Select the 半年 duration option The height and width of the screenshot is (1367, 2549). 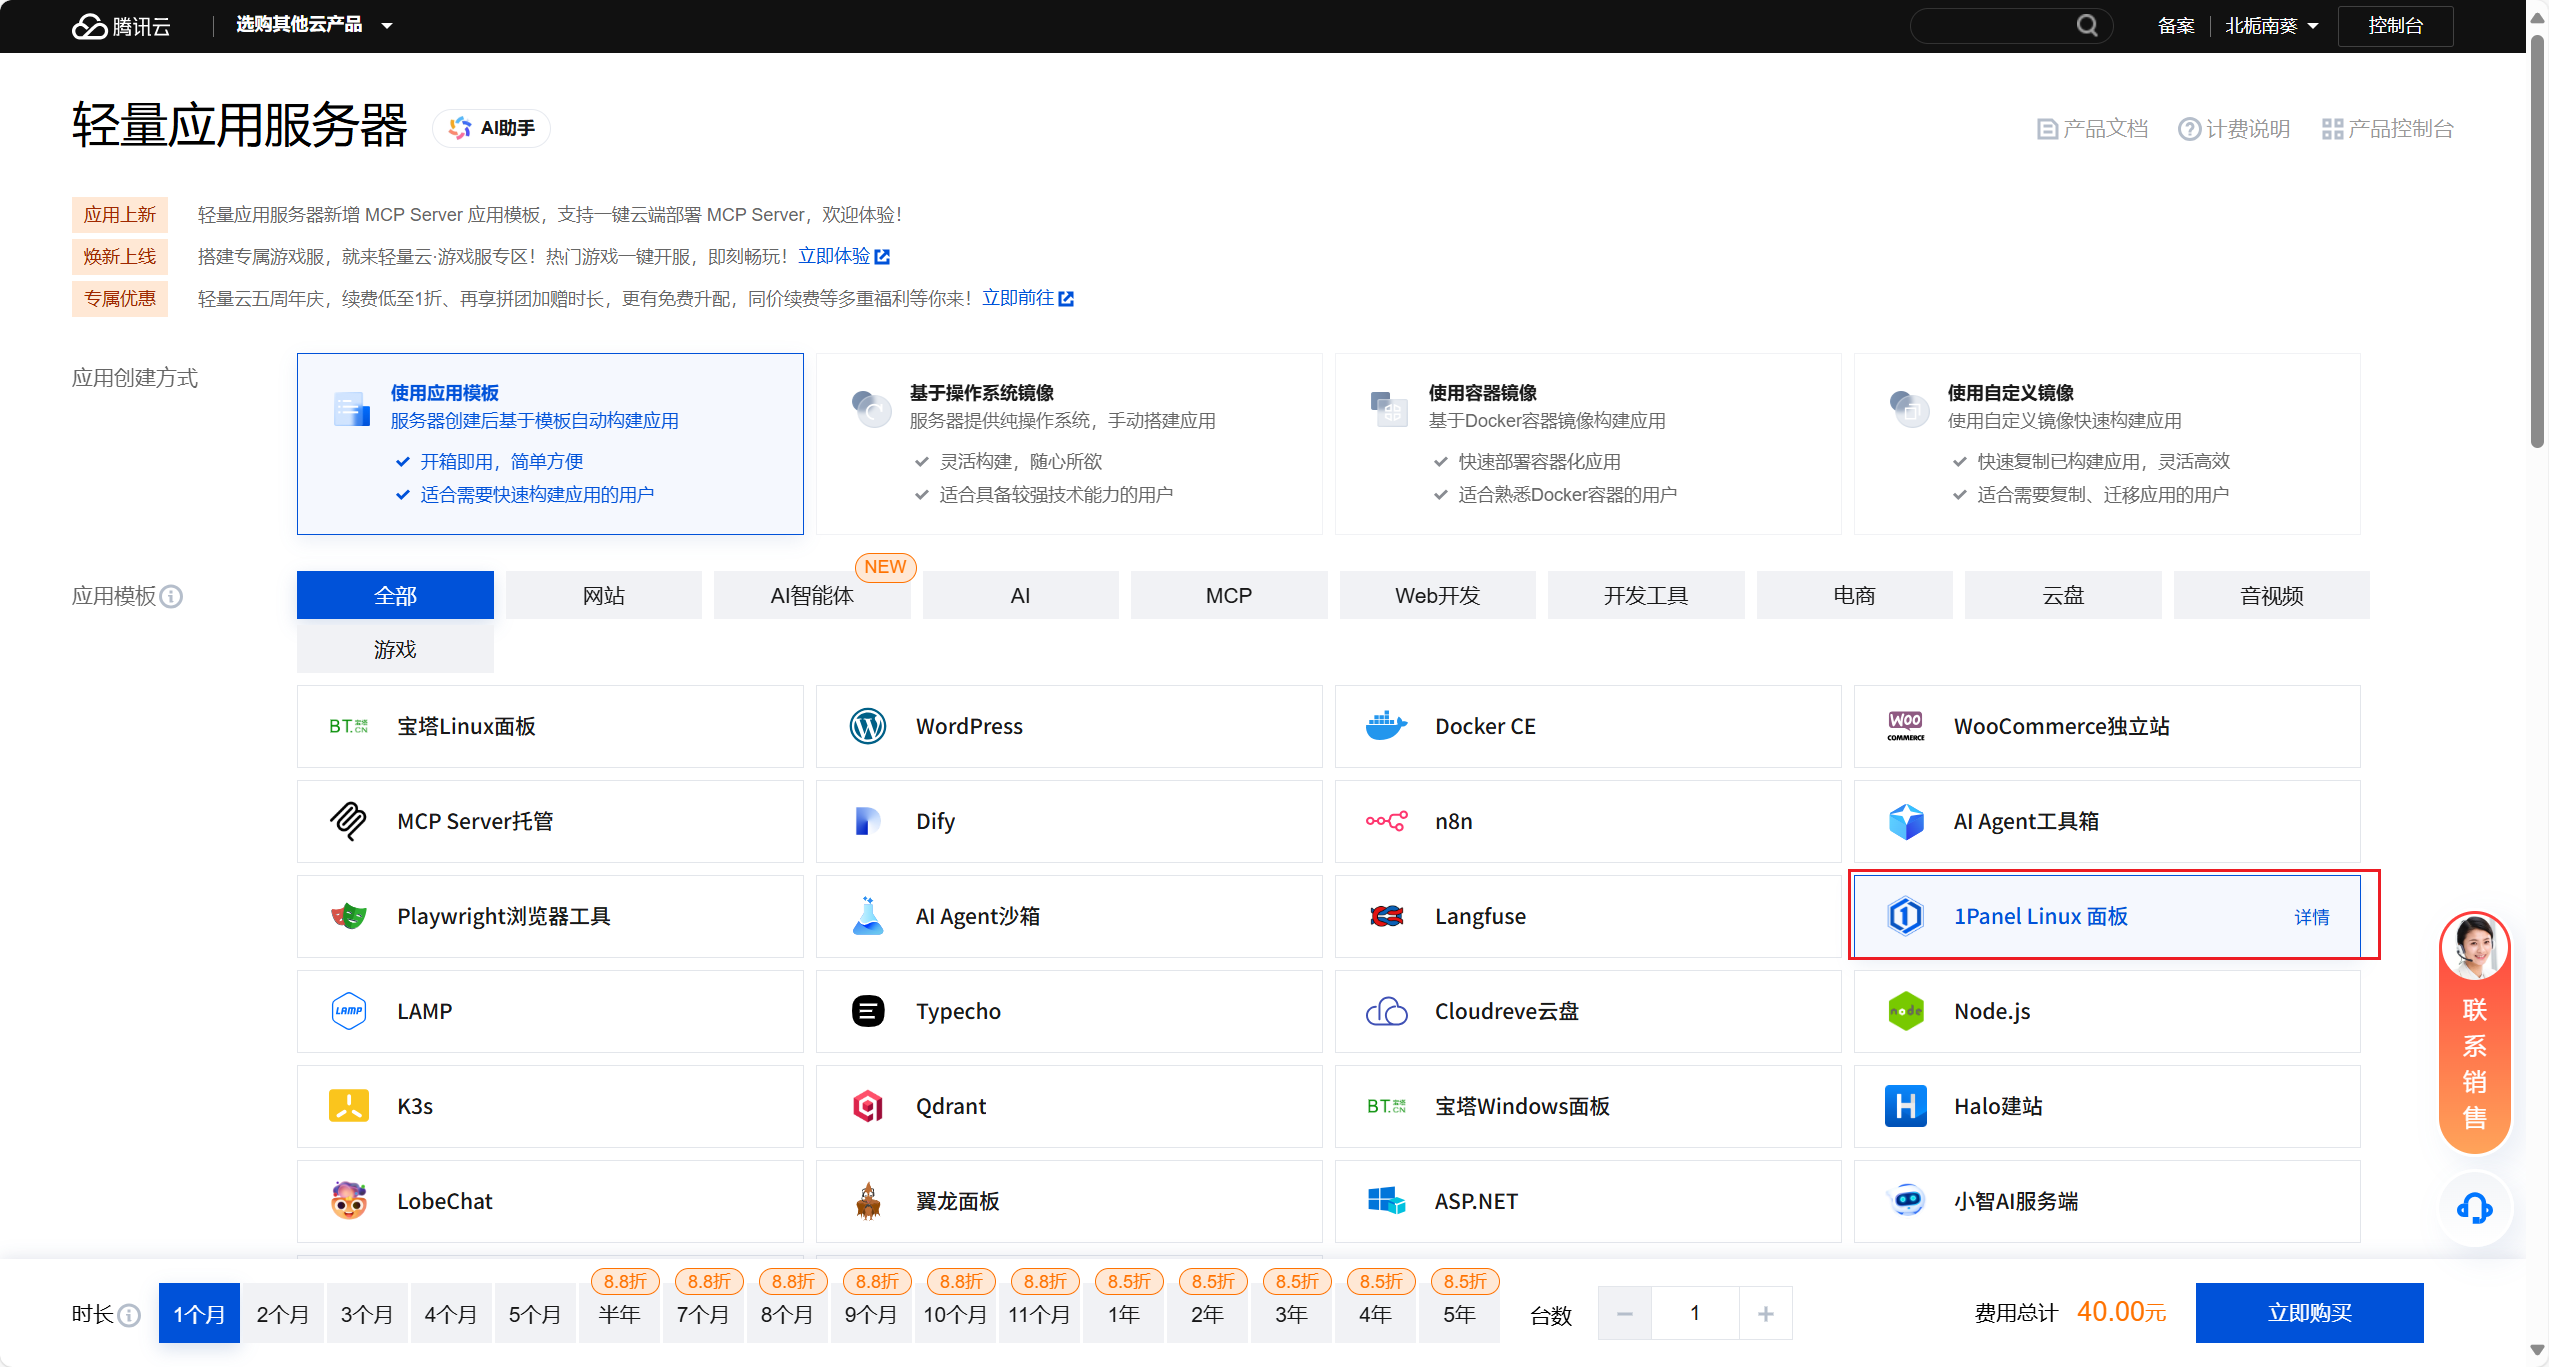pos(619,1314)
